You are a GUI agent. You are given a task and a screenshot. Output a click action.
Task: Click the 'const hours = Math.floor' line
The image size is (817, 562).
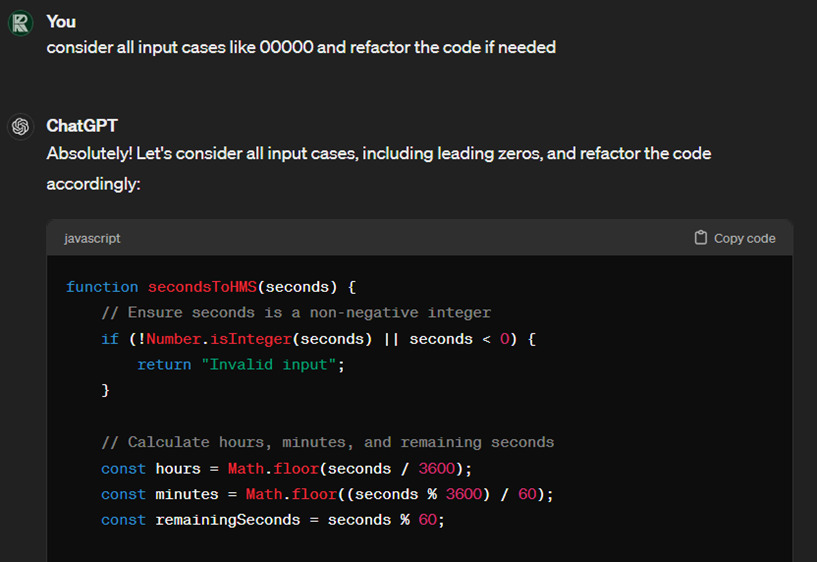click(287, 469)
